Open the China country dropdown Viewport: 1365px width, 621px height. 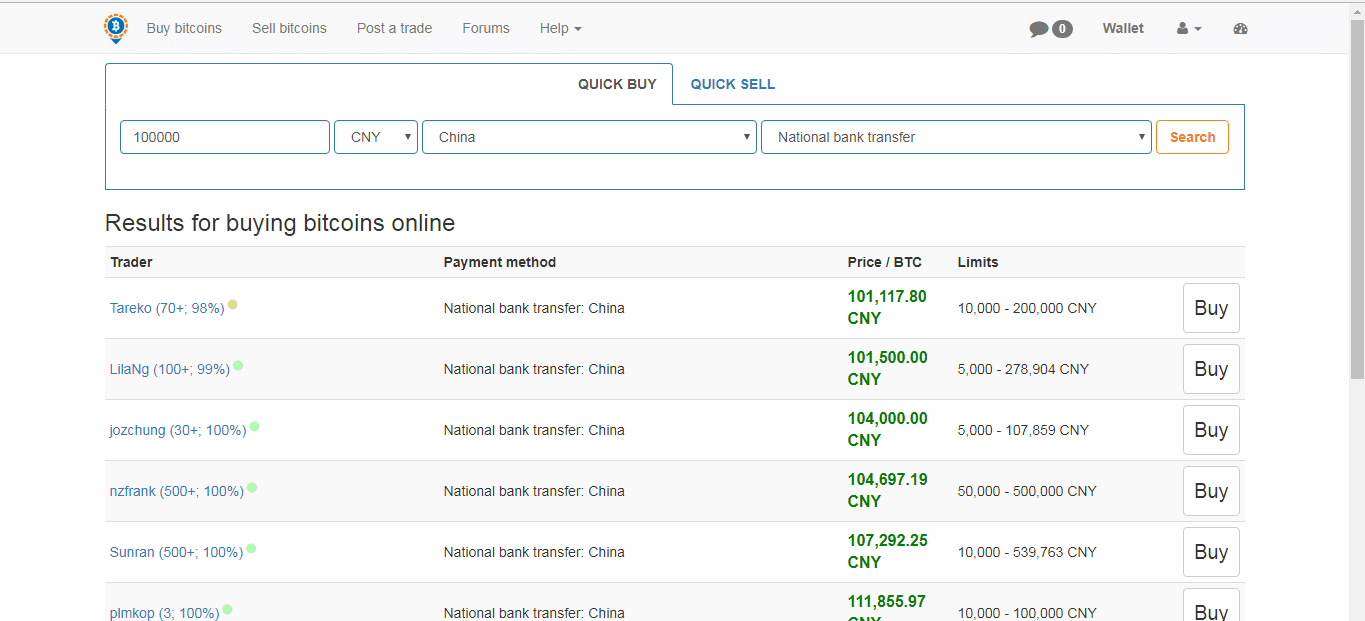[589, 137]
